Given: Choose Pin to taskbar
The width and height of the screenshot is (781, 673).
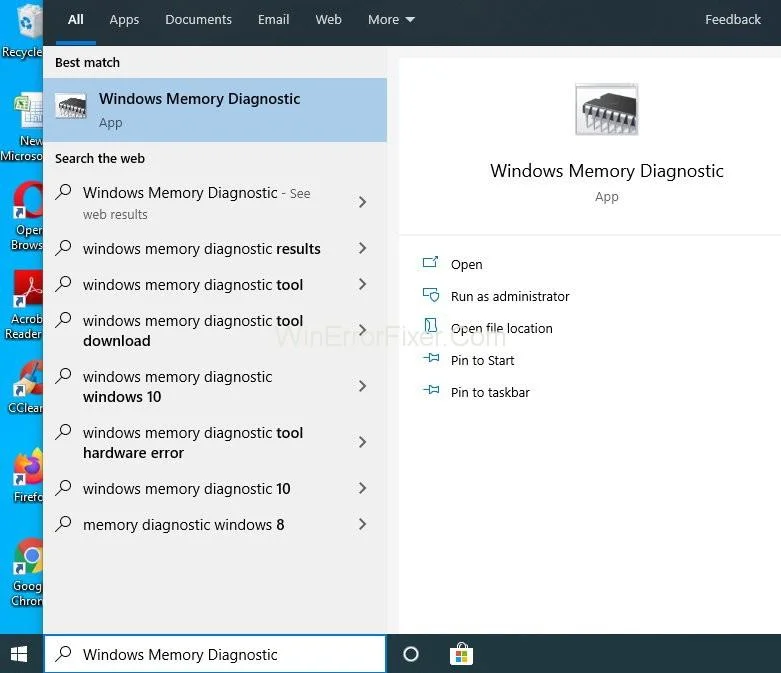Looking at the screenshot, I should point(490,393).
